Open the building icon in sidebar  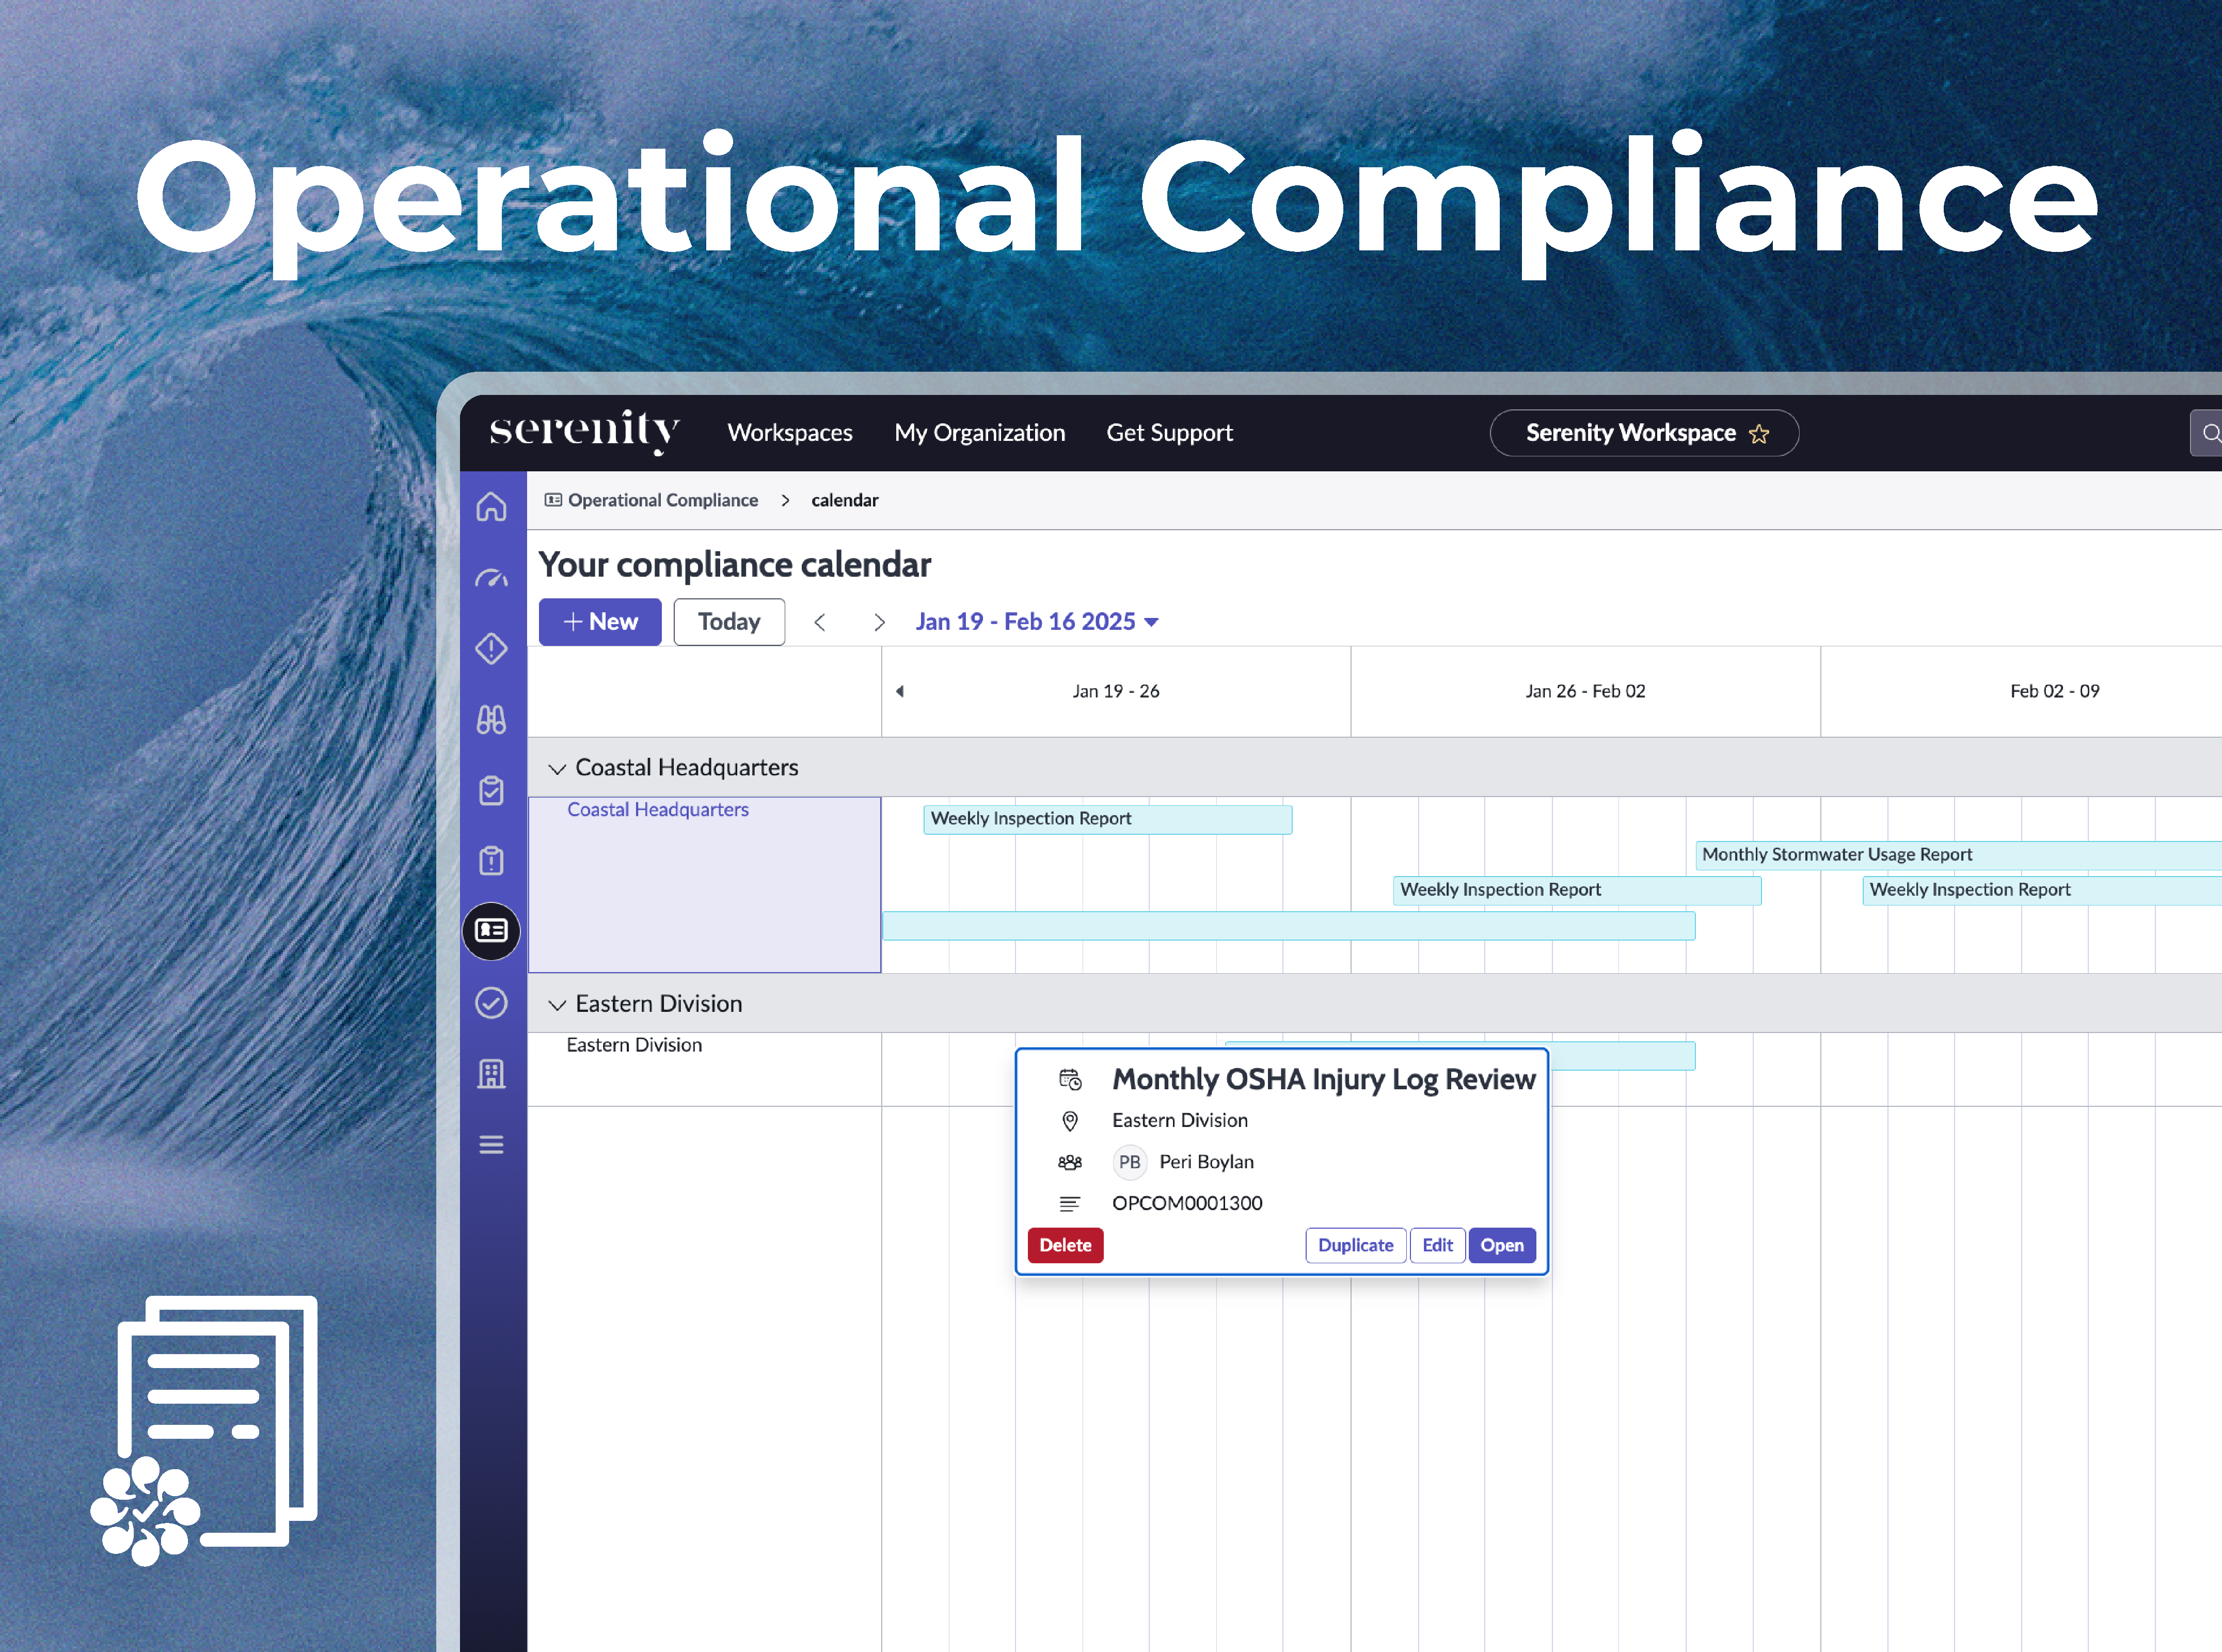(x=491, y=1074)
